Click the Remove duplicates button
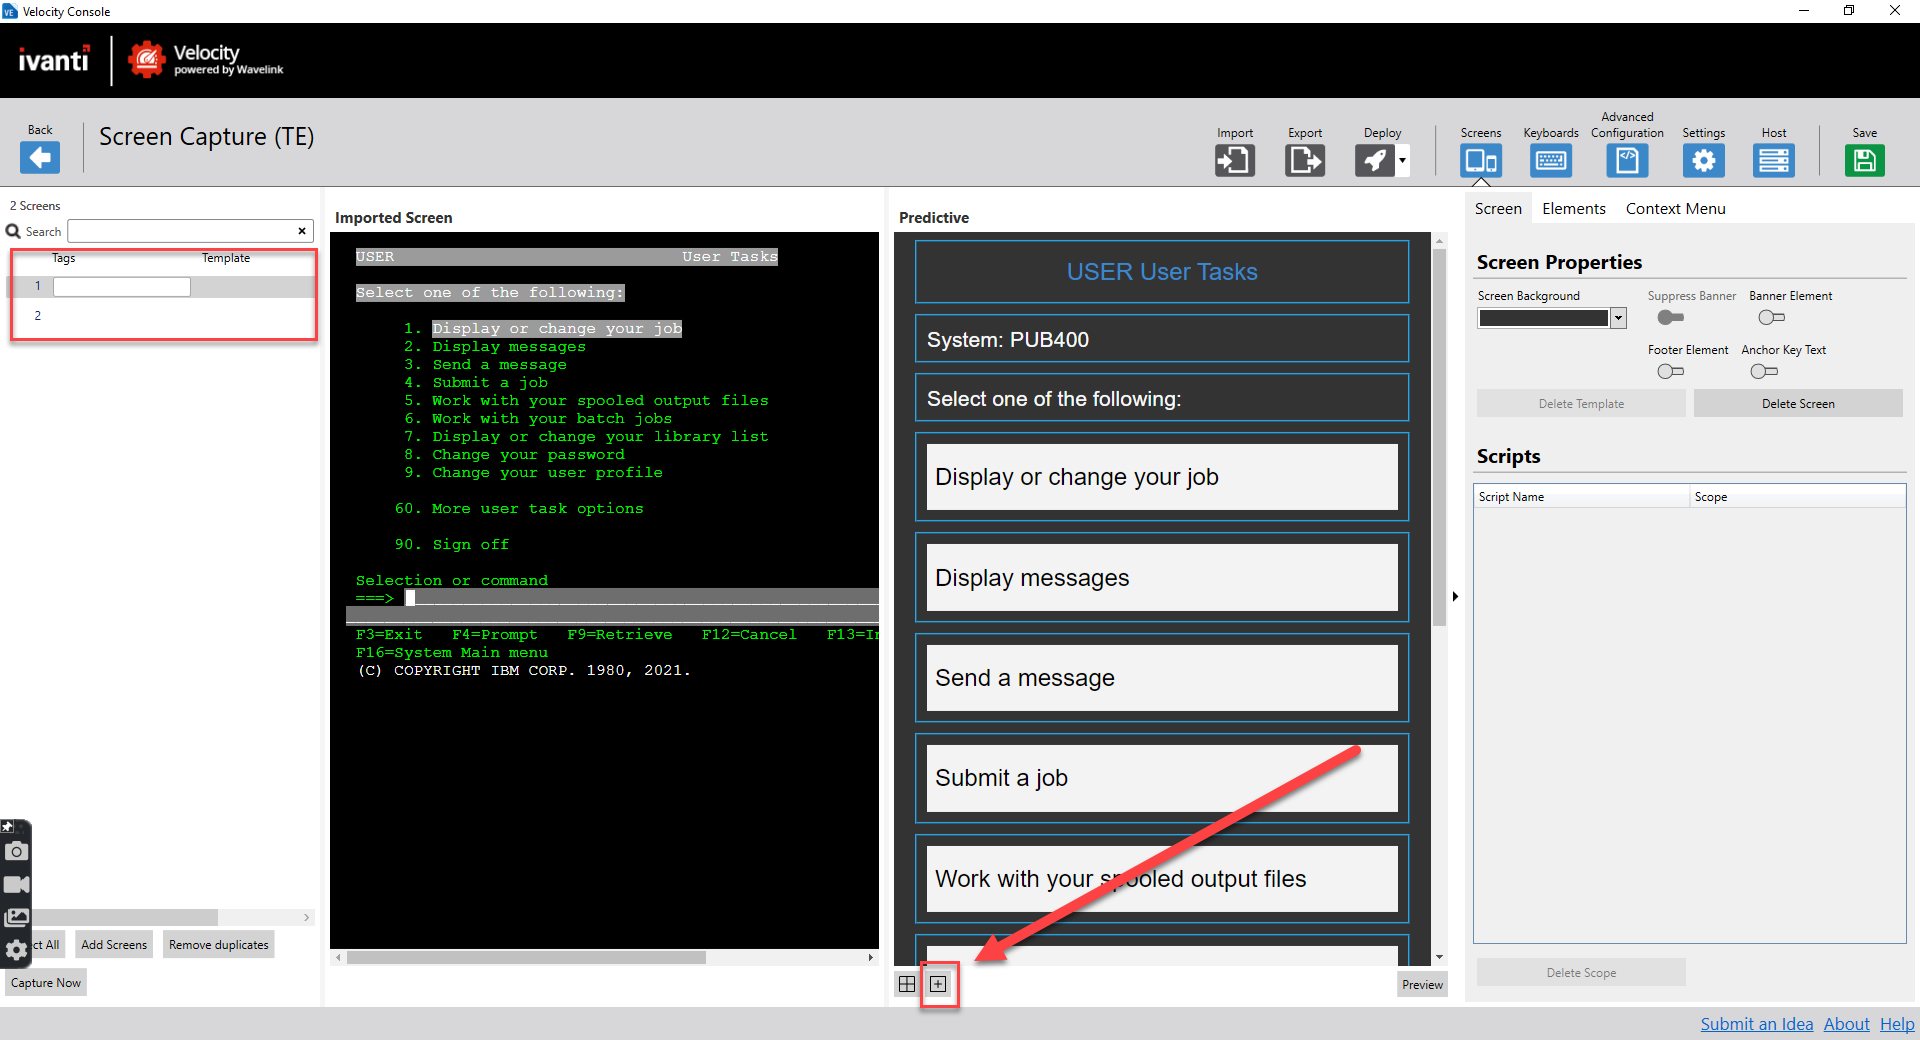This screenshot has width=1920, height=1040. tap(217, 944)
